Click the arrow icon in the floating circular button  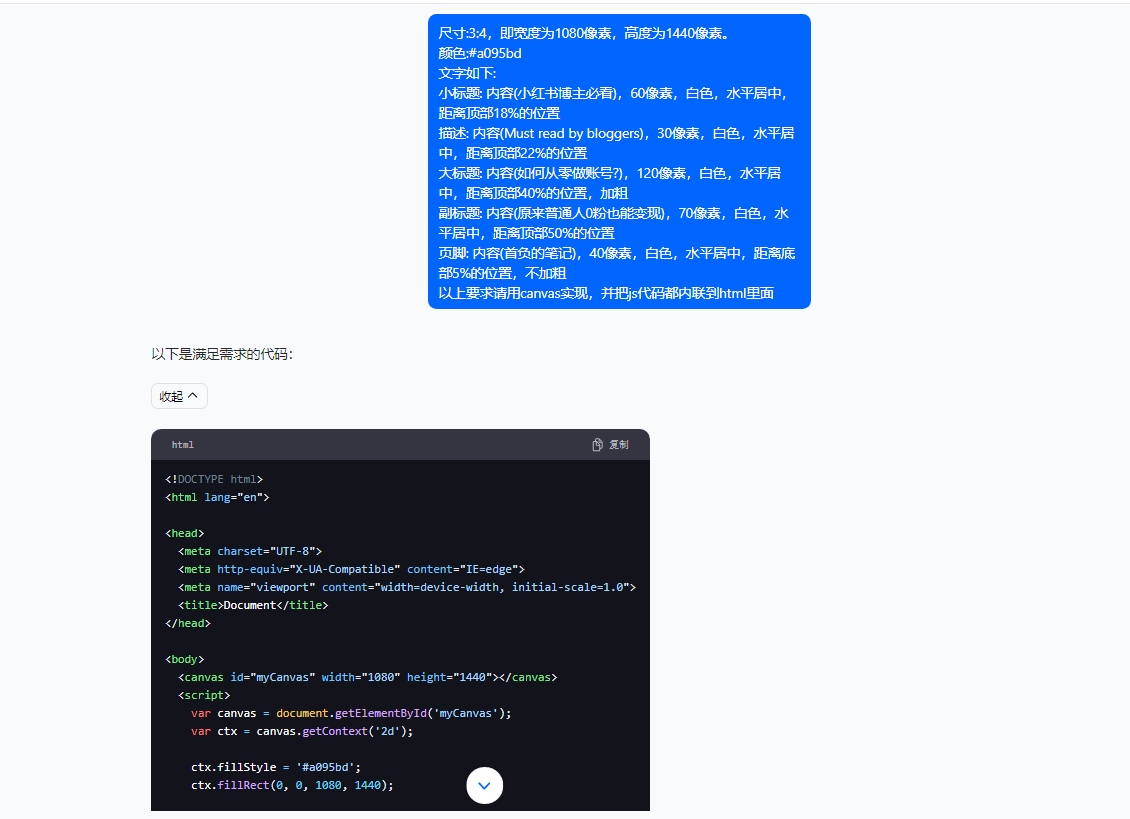point(484,786)
